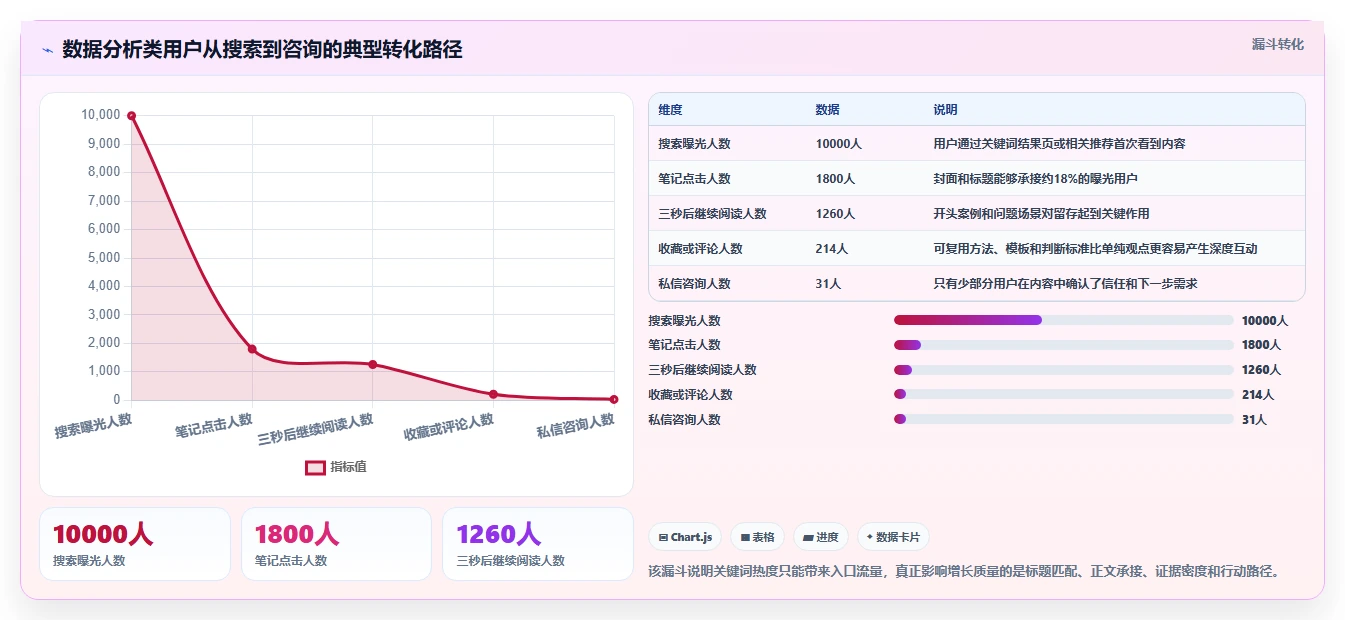
Task: Click the 私信咨询人数 x-axis label on the chart
Action: coord(575,427)
